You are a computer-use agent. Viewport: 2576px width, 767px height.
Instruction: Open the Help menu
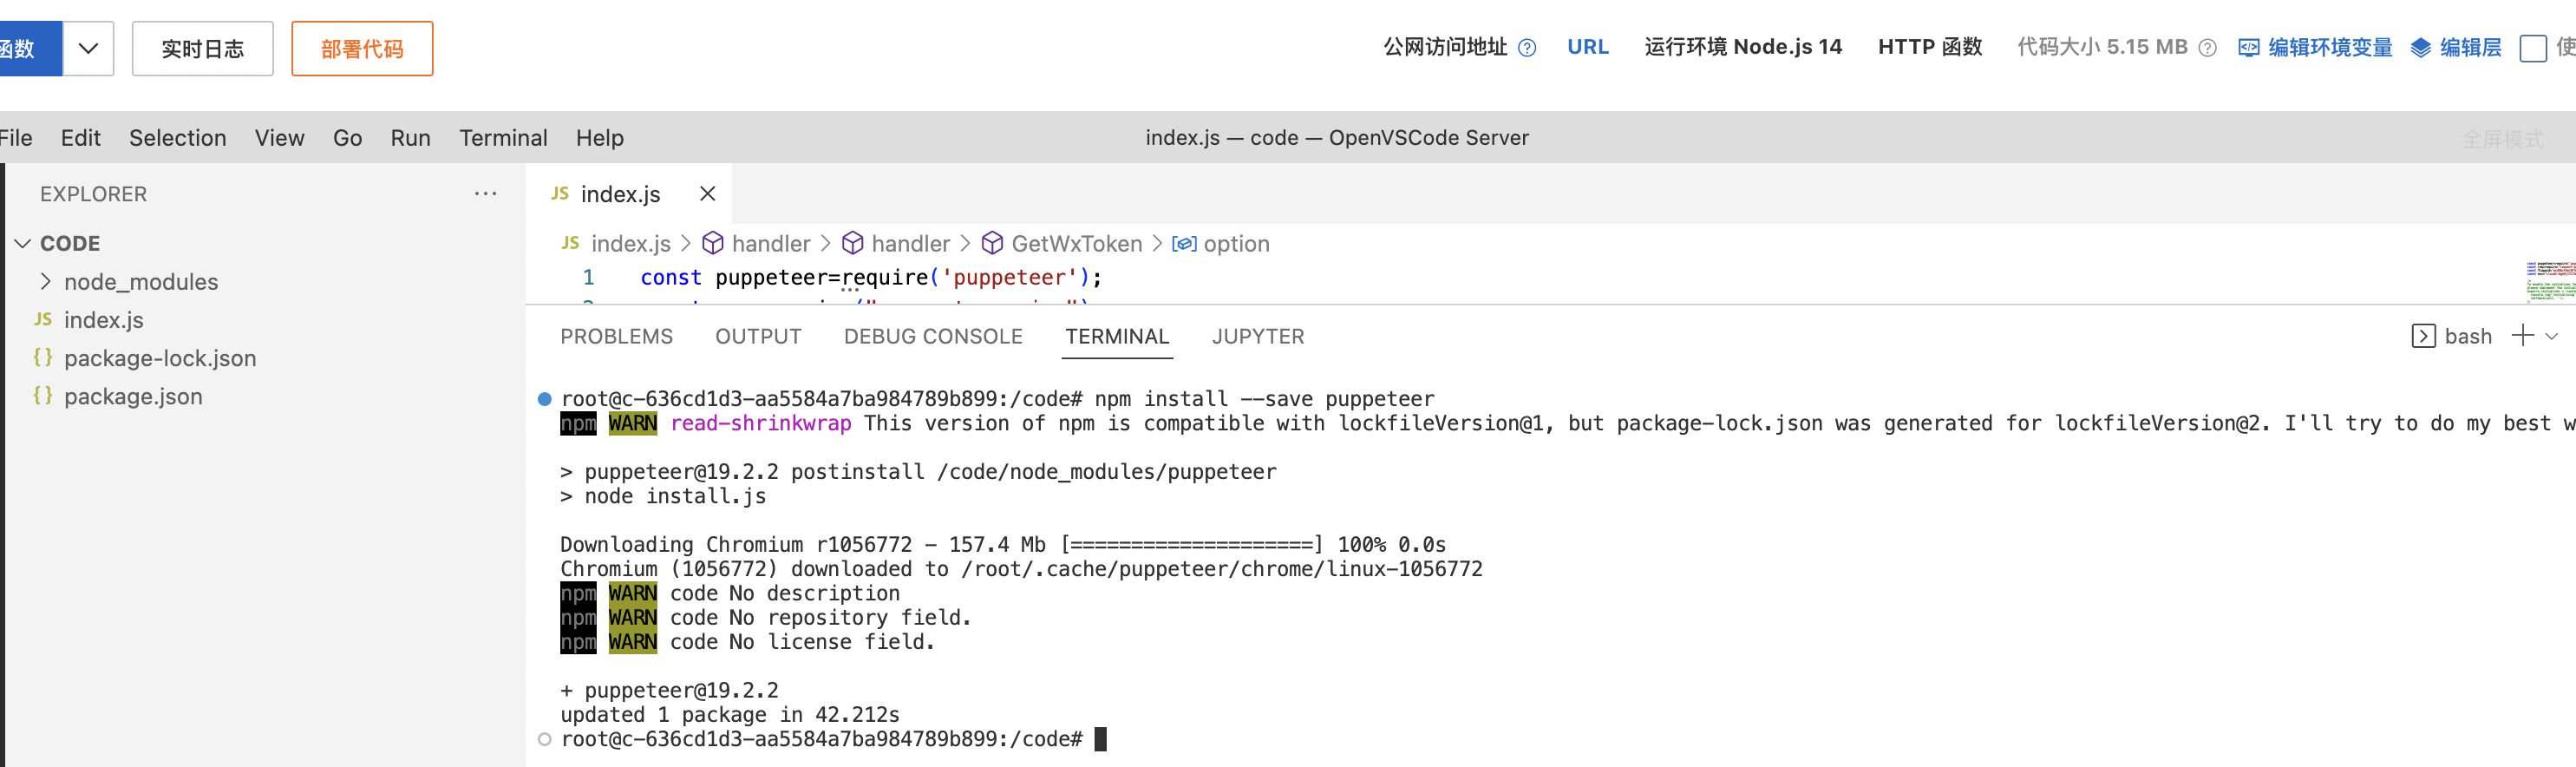click(599, 138)
